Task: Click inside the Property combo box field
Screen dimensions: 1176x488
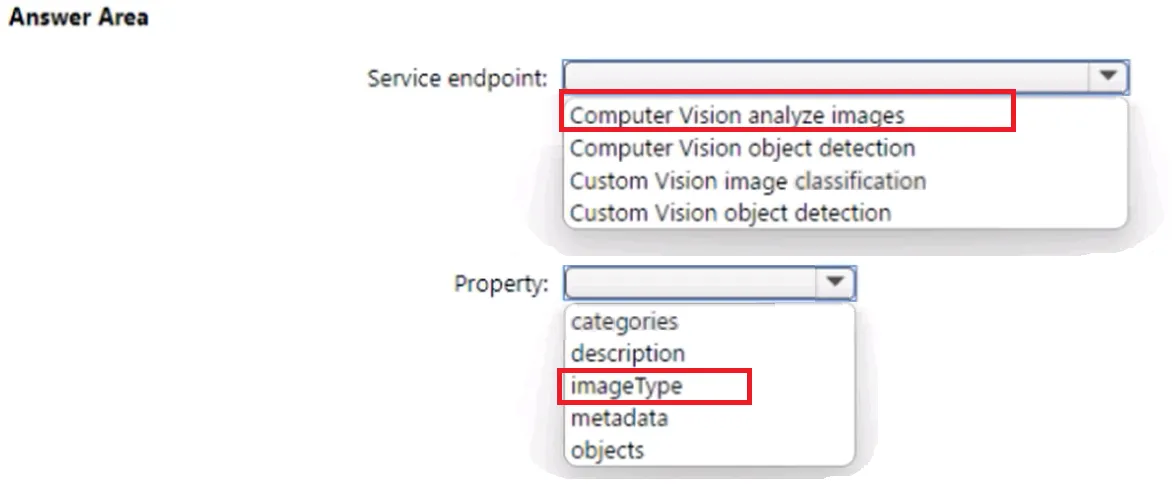Action: [x=710, y=284]
